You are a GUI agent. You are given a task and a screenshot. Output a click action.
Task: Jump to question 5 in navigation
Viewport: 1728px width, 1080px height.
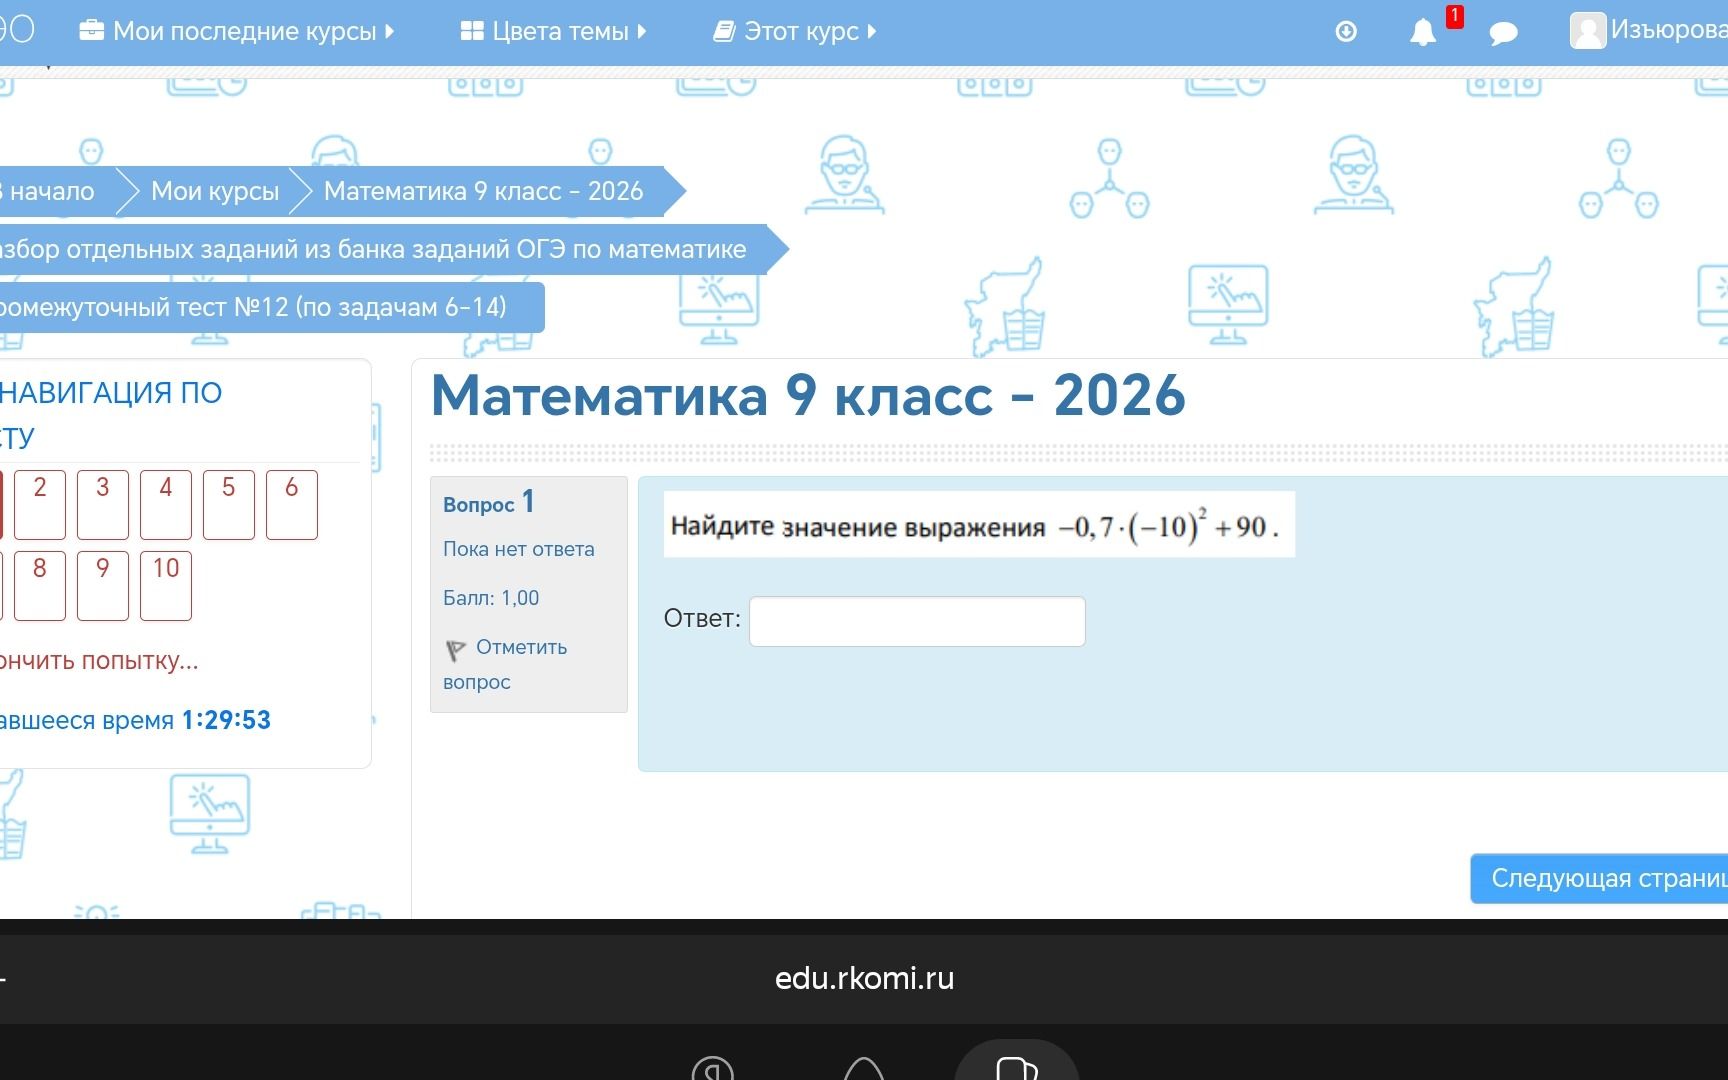coord(229,505)
